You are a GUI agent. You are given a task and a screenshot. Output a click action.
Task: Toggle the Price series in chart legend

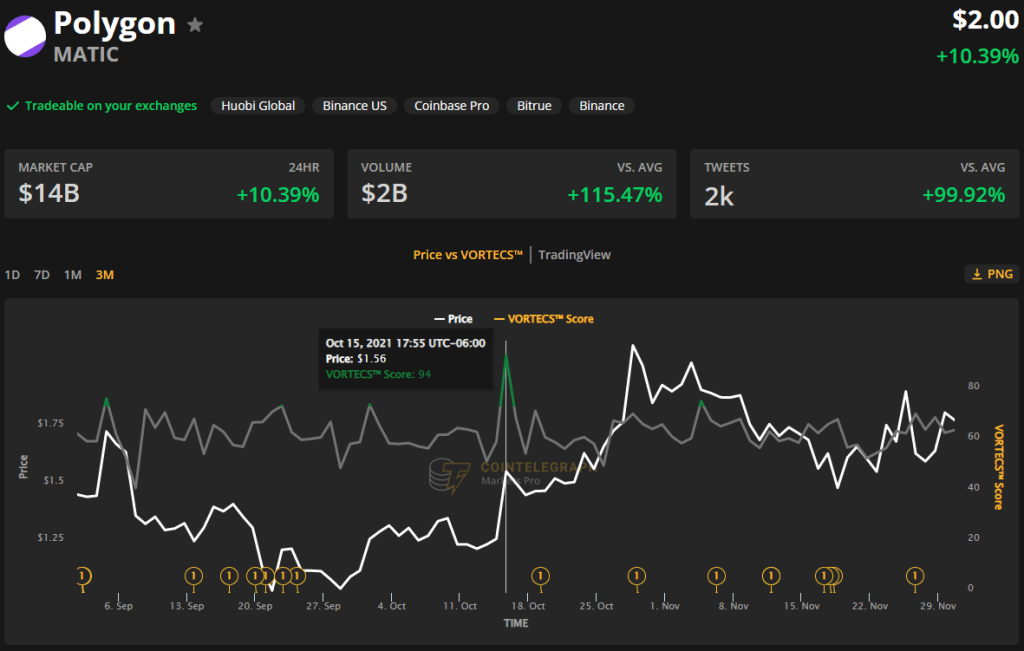pos(452,319)
